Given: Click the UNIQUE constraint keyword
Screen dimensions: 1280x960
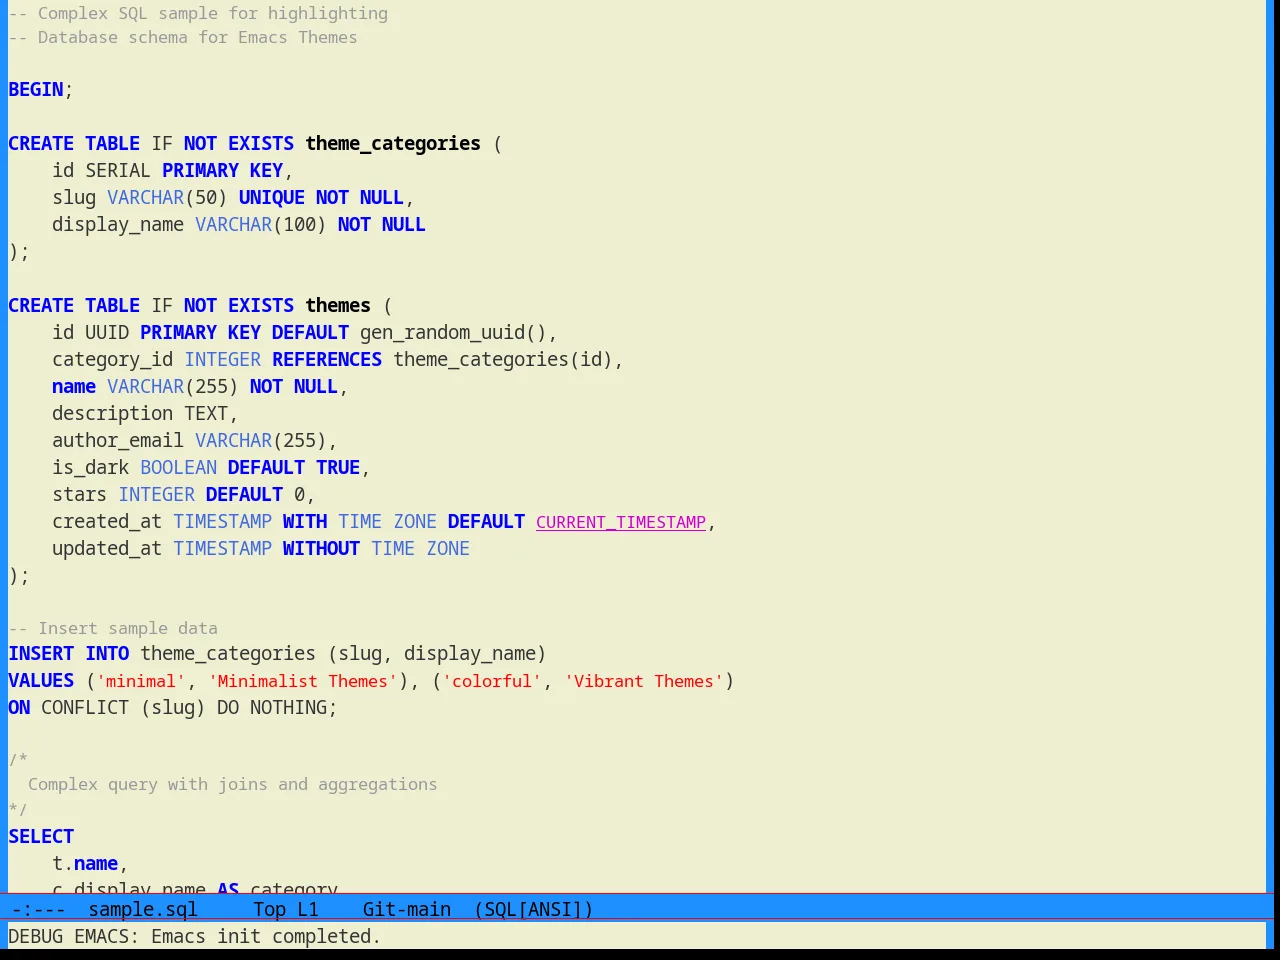Looking at the screenshot, I should point(272,198).
